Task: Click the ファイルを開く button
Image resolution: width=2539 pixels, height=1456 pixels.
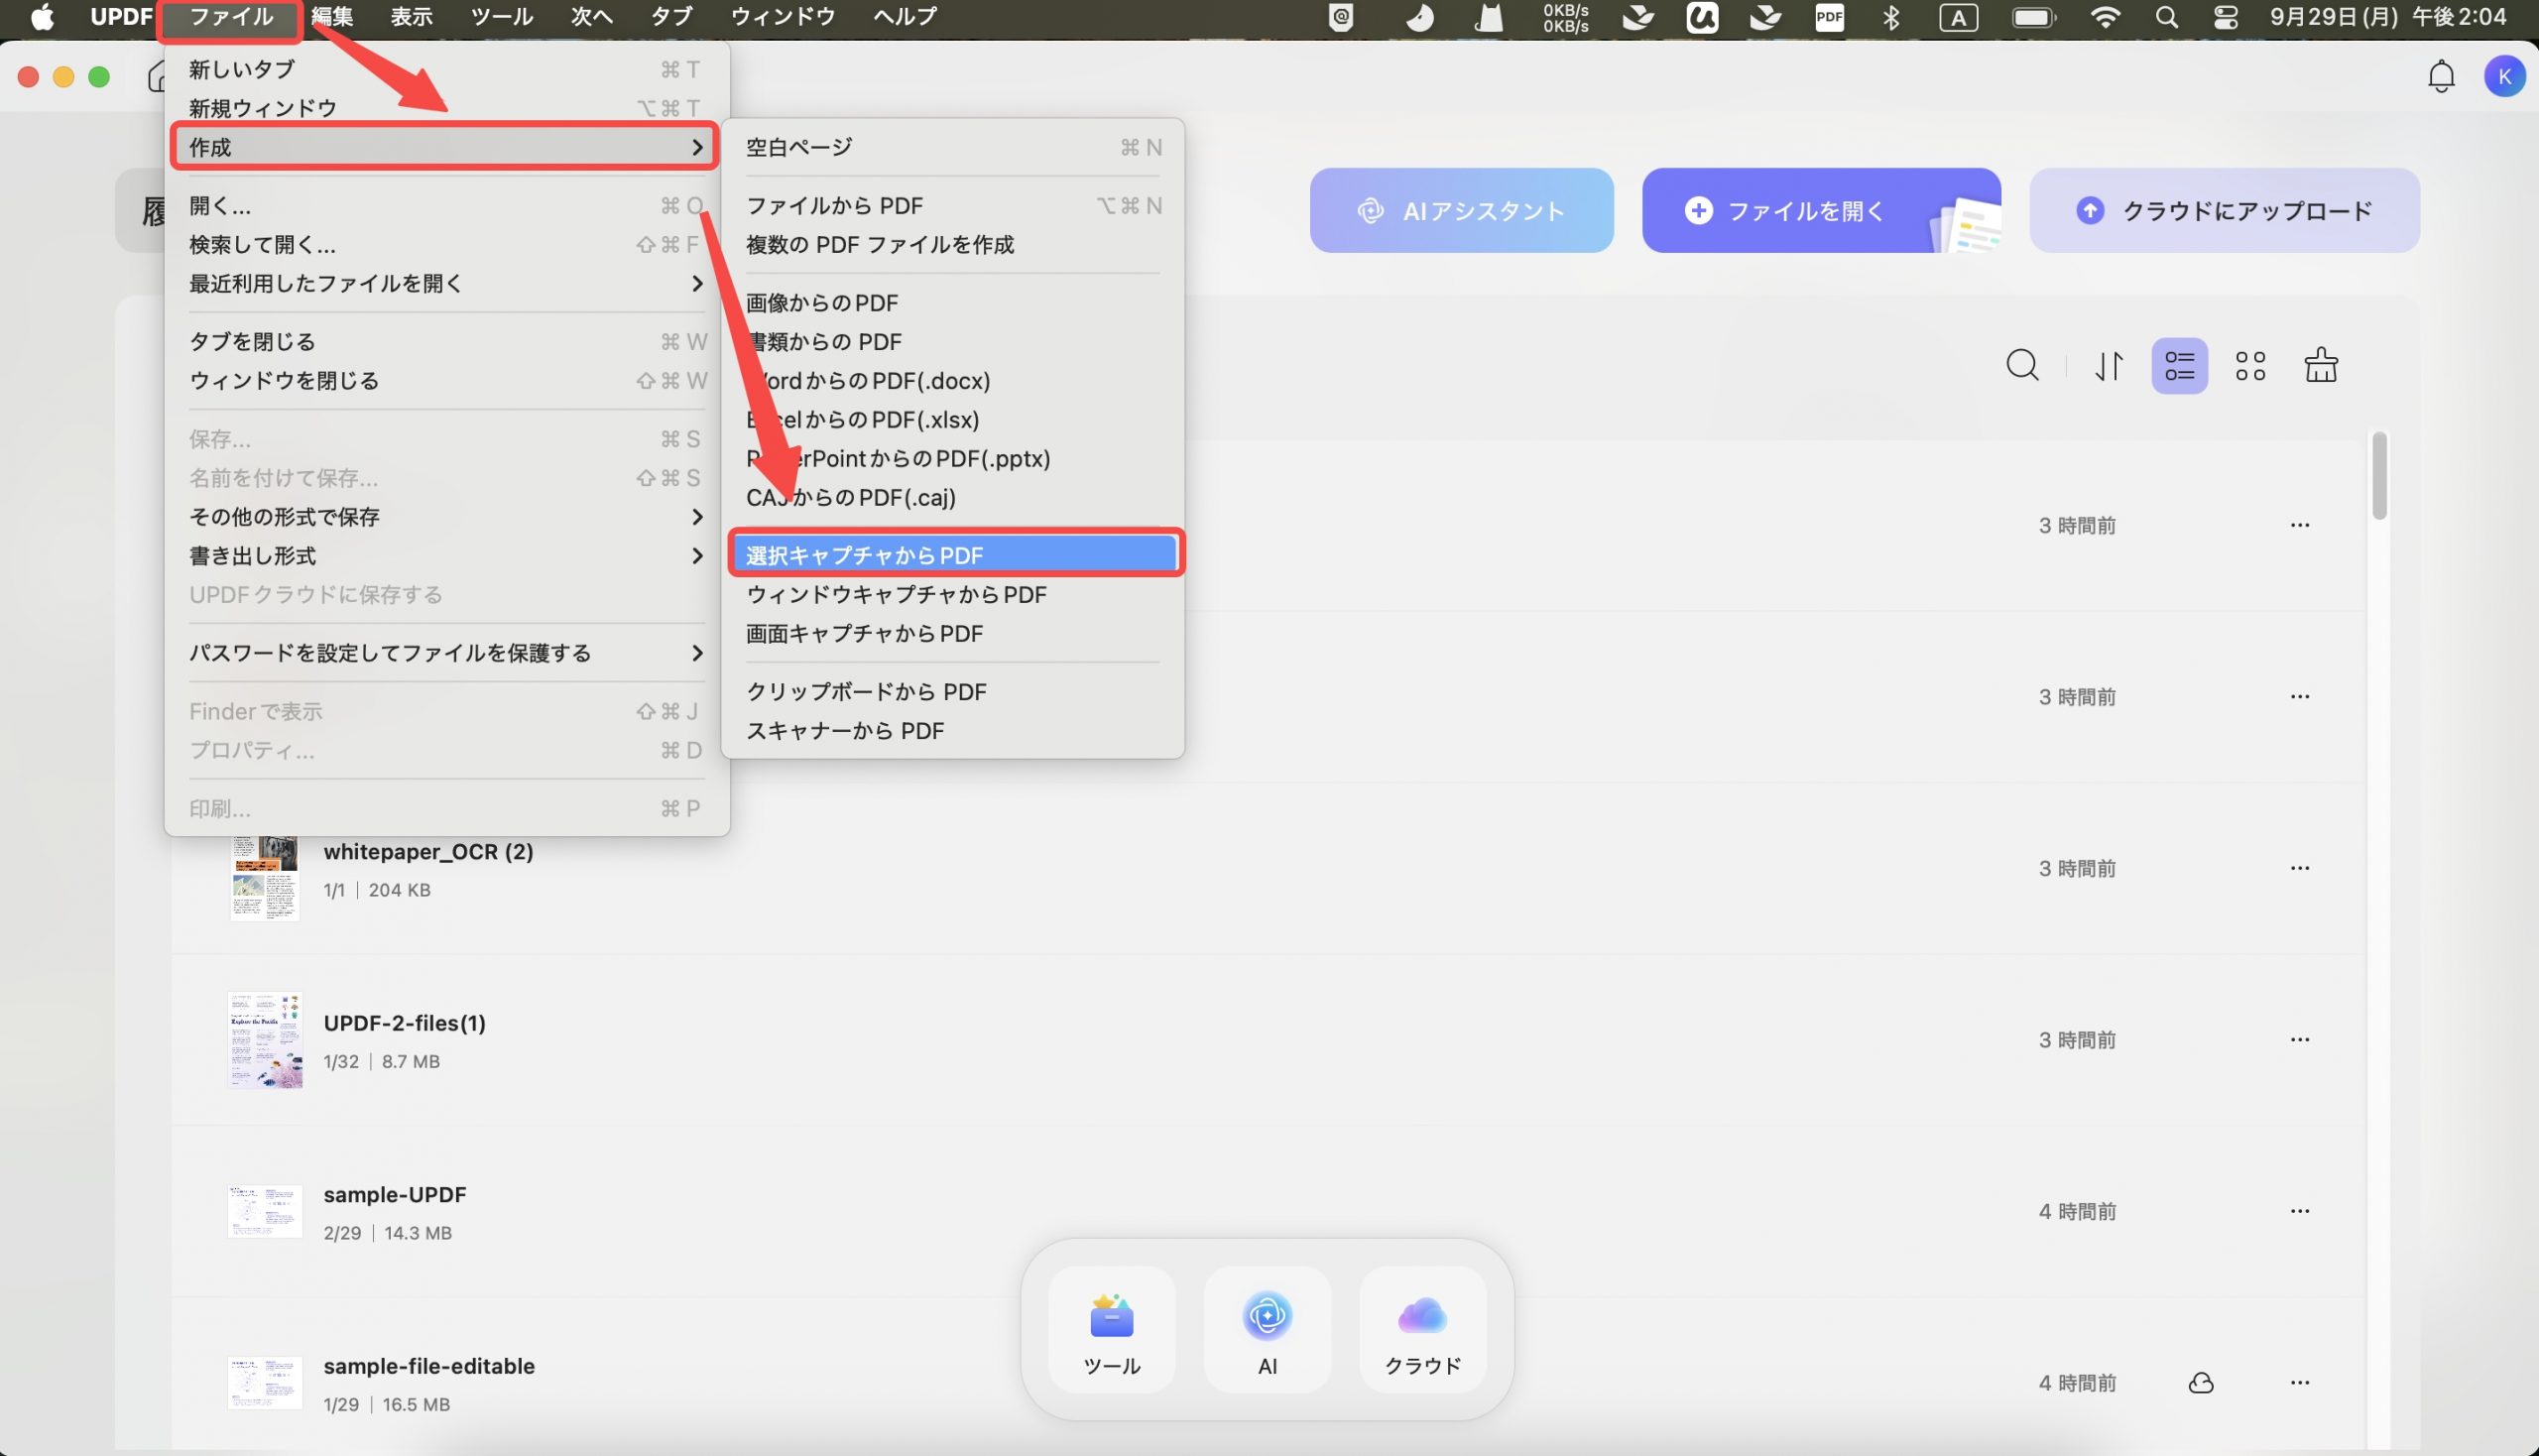Action: point(1821,211)
